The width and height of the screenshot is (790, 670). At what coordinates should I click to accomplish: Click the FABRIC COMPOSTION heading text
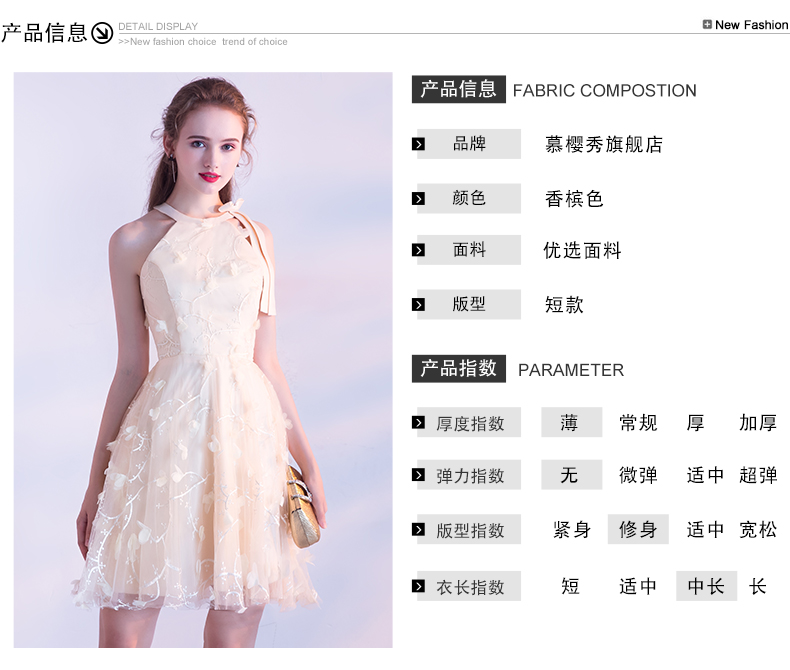tap(605, 91)
